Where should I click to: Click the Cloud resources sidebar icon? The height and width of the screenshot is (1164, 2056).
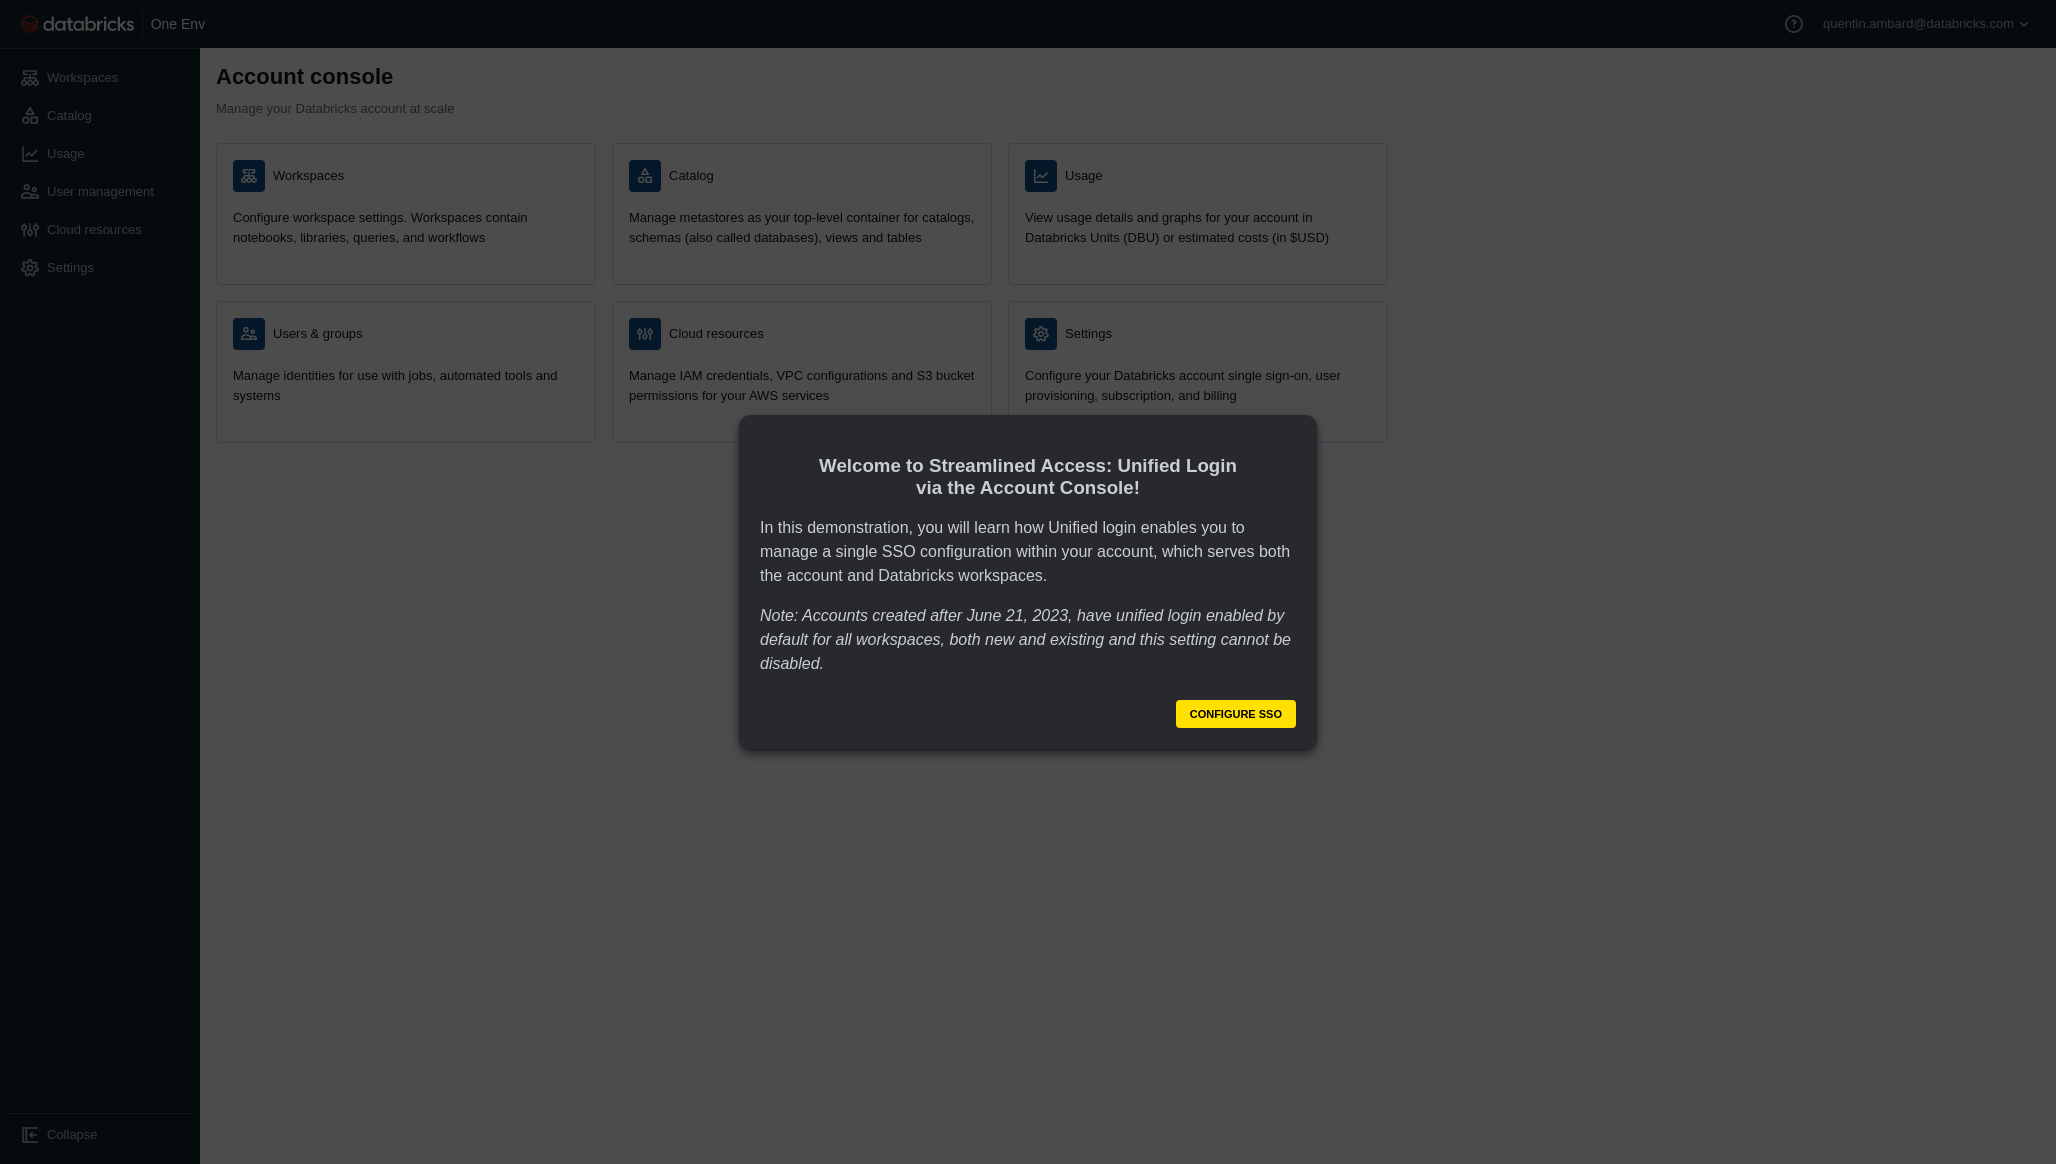(30, 230)
